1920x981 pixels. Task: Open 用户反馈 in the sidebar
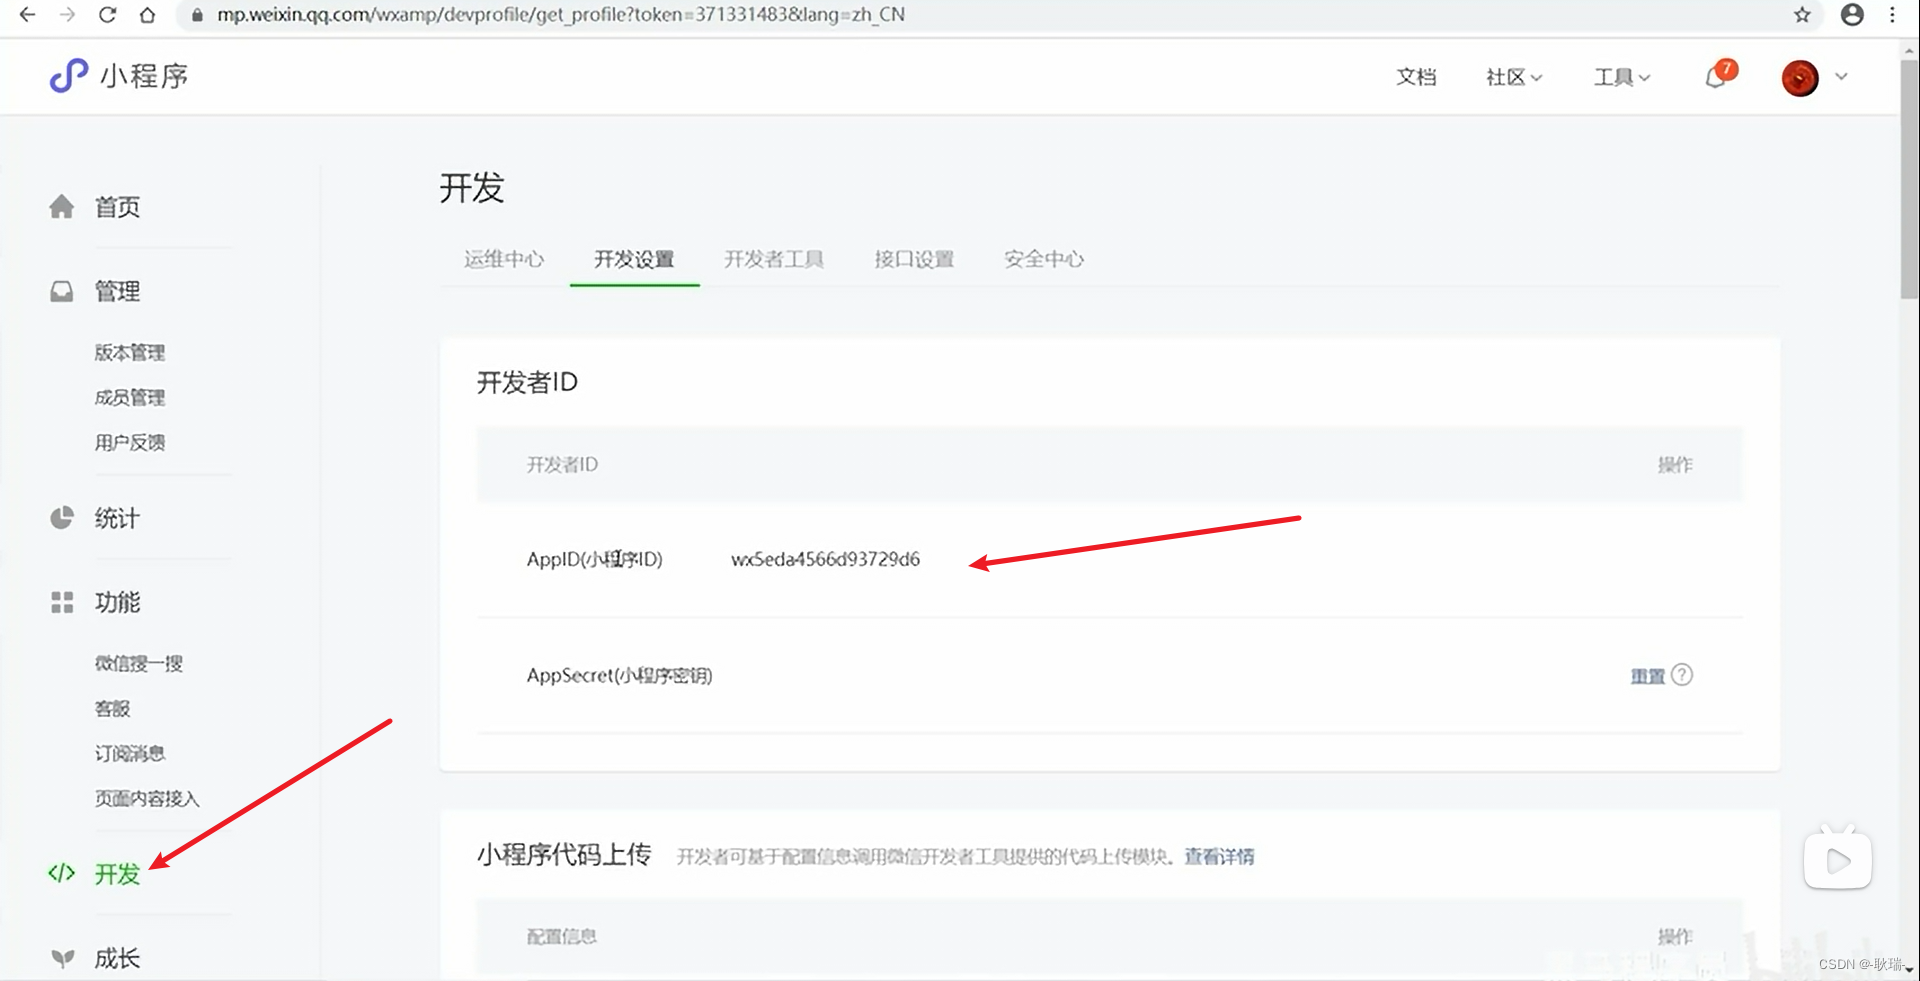(130, 442)
